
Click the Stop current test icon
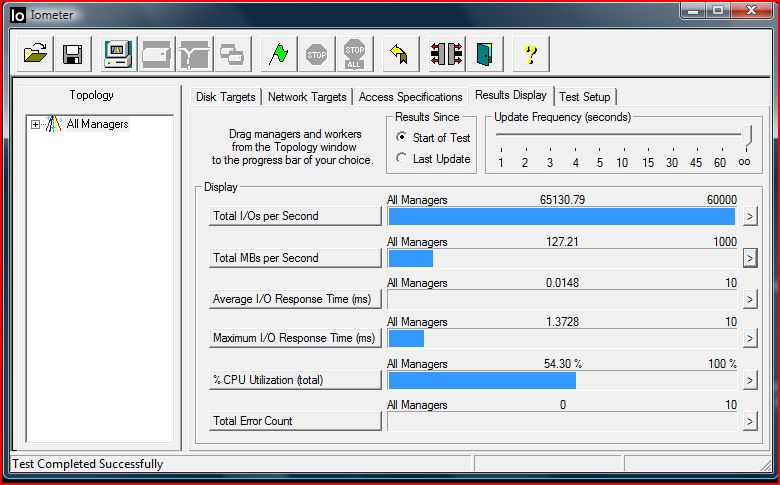tap(317, 54)
